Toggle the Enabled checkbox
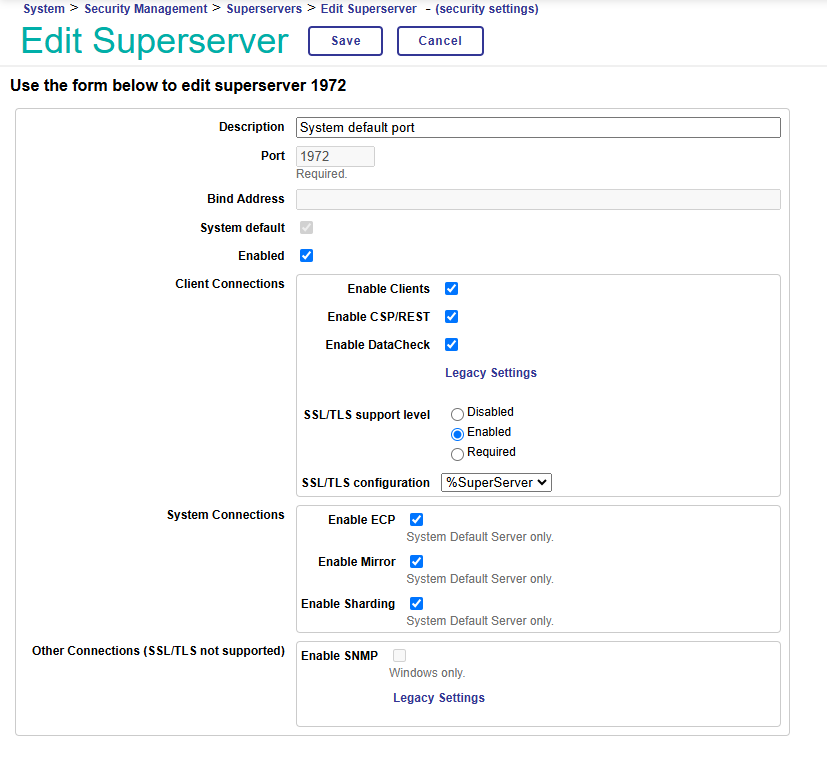 307,256
